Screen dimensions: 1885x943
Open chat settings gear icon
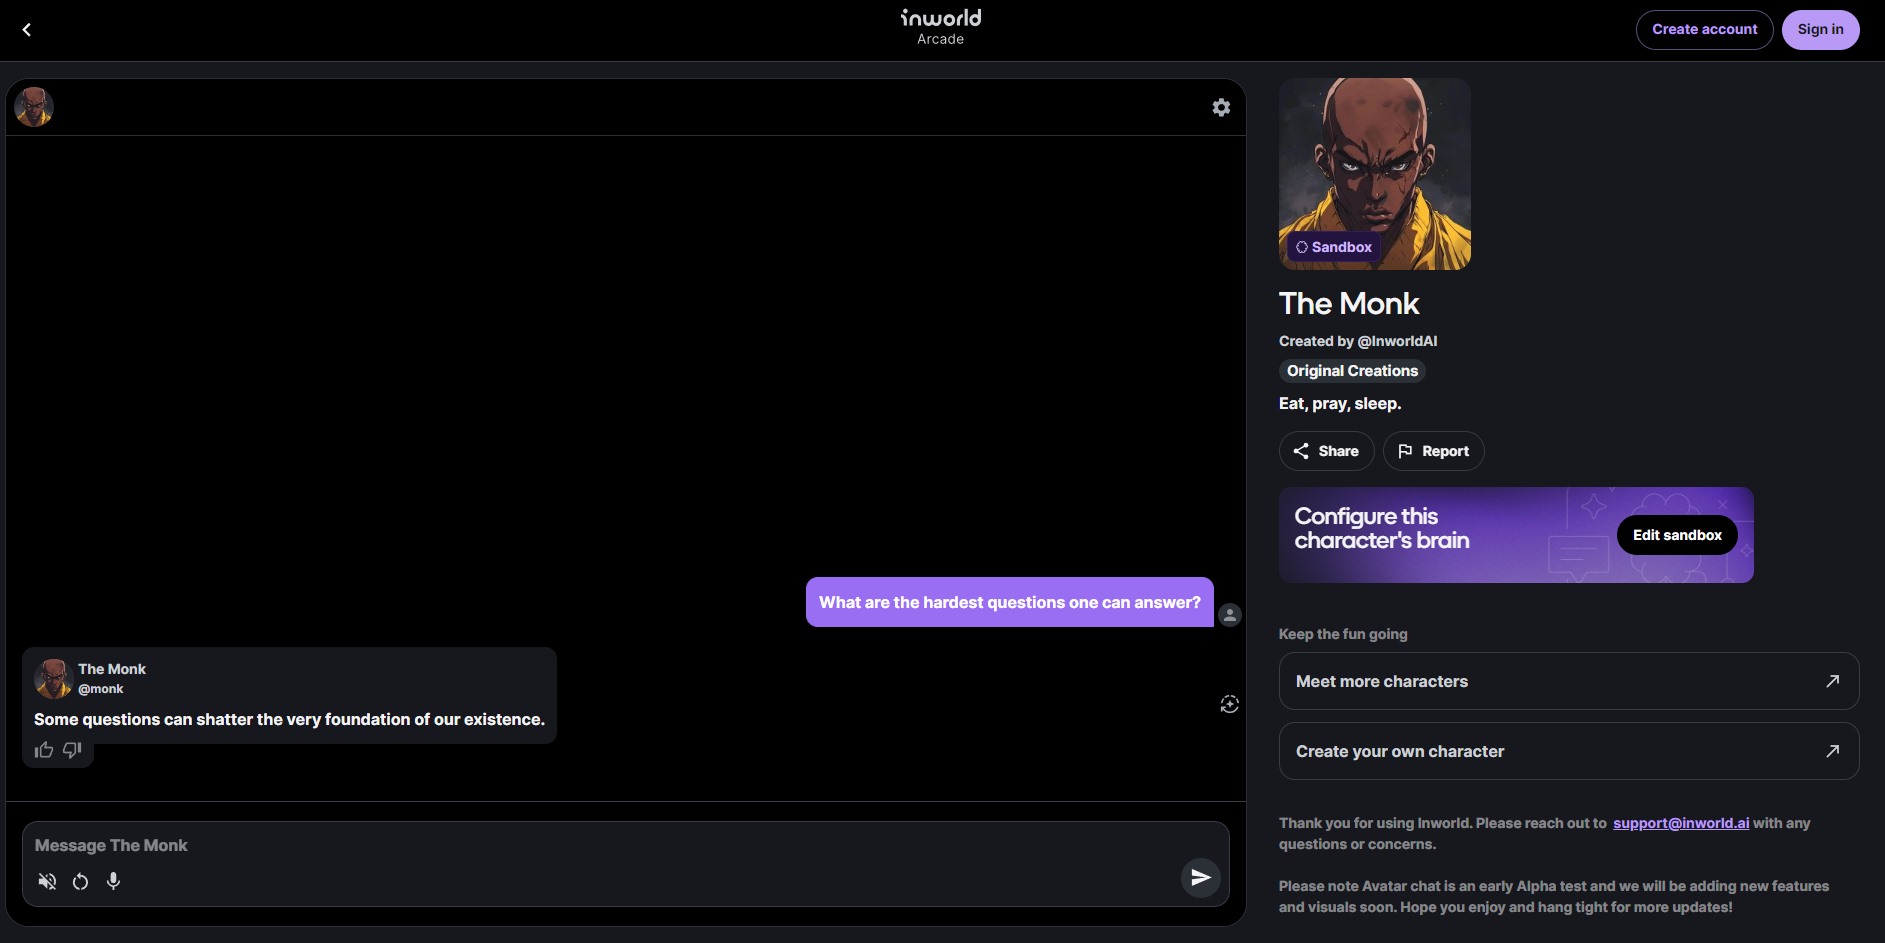[1221, 107]
